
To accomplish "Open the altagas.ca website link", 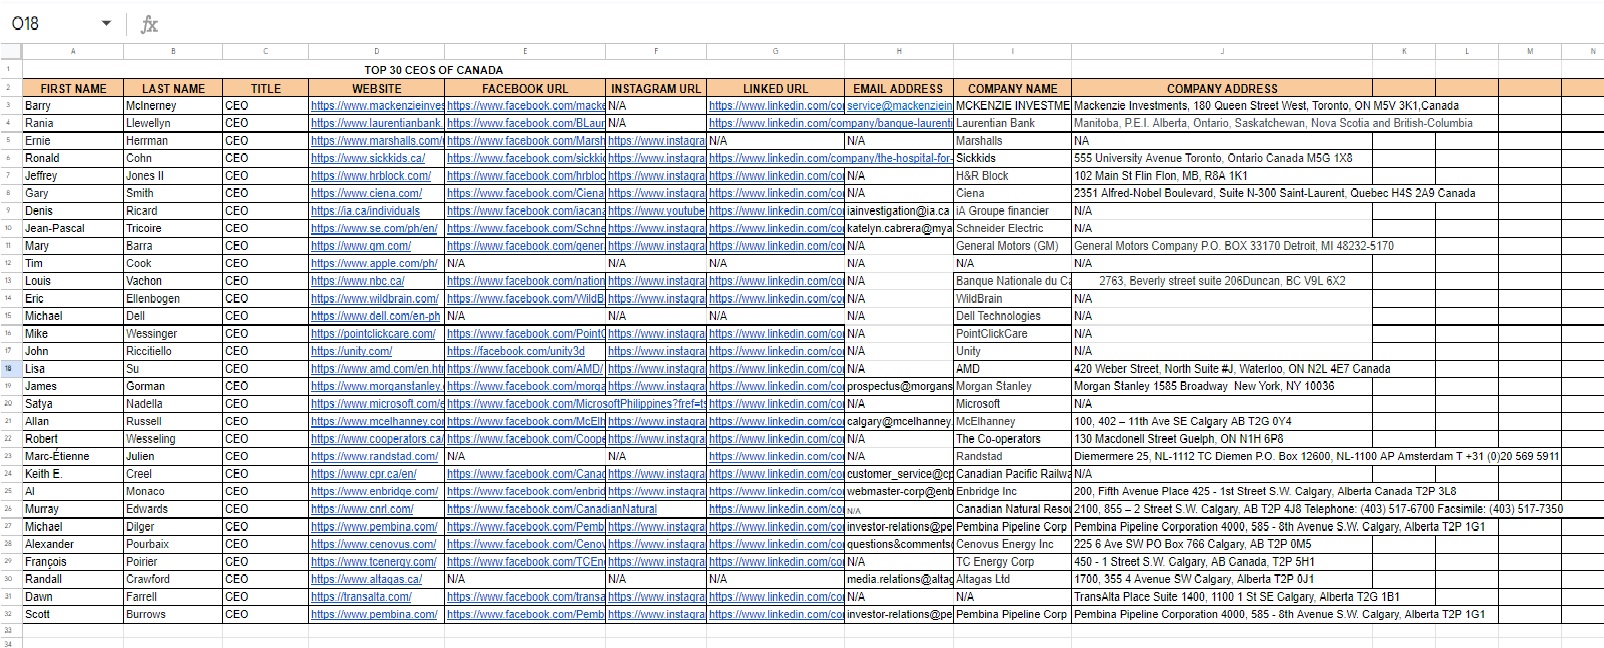I will click(x=366, y=579).
